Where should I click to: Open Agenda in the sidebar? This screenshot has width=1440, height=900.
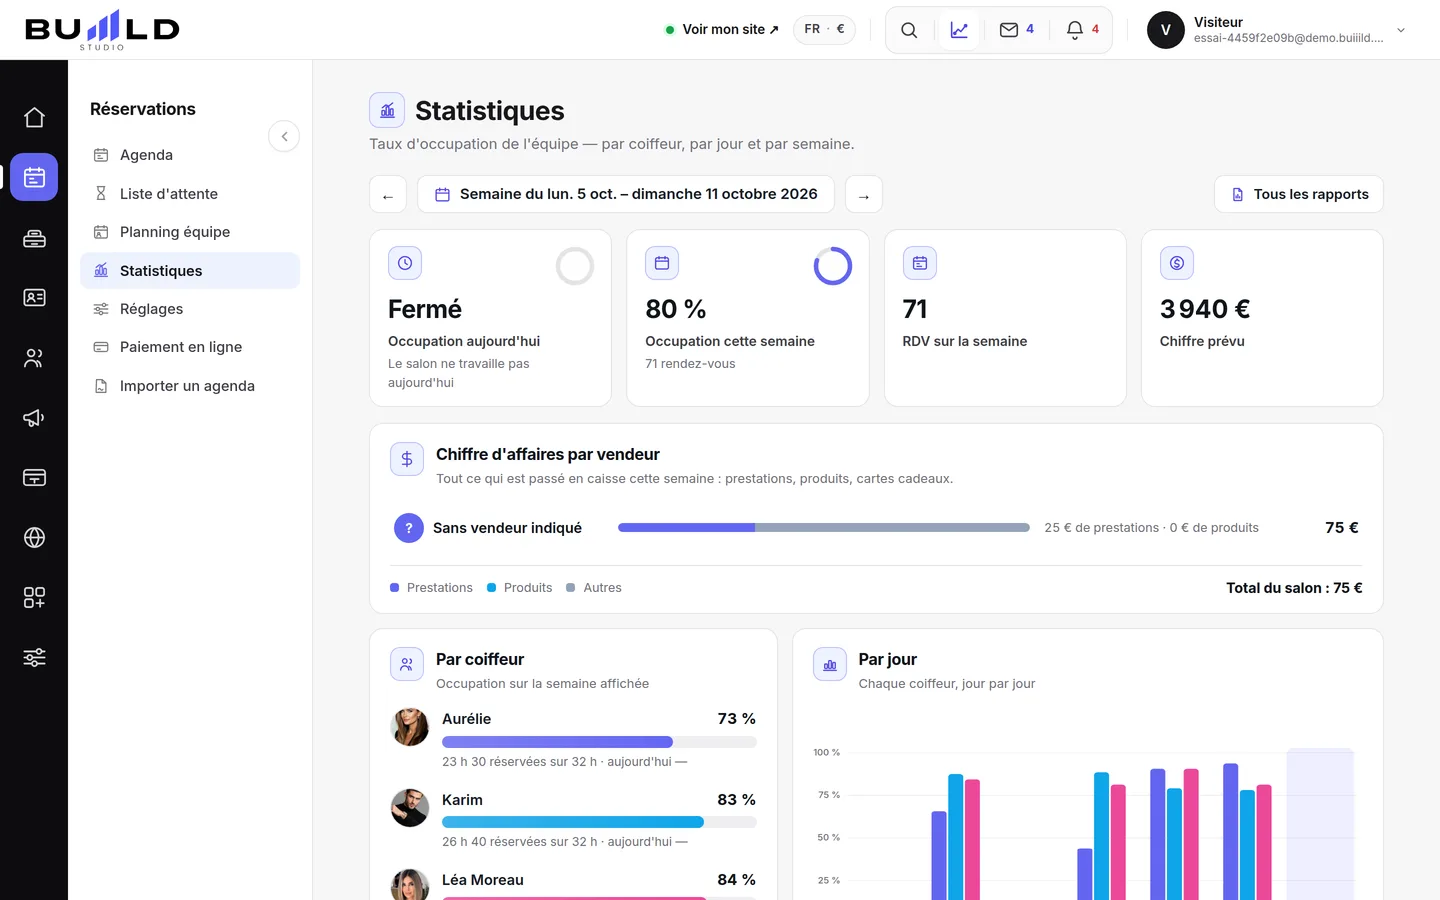pos(190,155)
